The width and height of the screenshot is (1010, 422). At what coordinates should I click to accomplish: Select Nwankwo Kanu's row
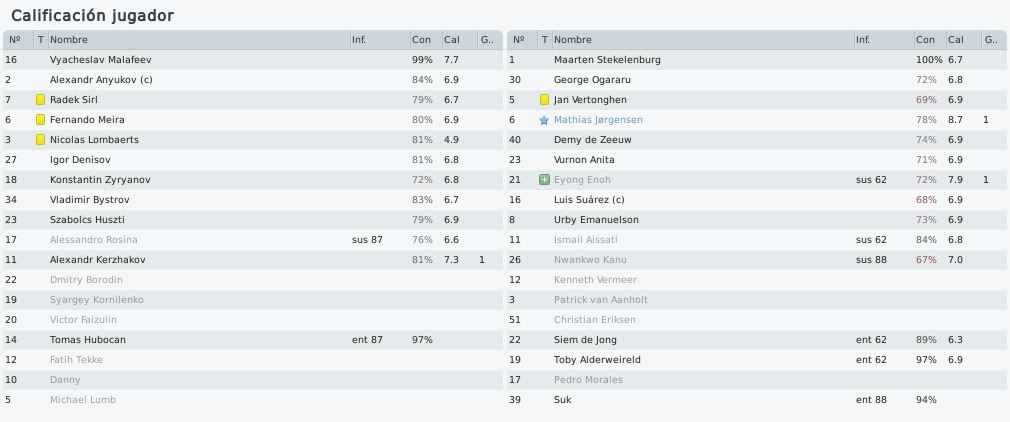pyautogui.click(x=758, y=260)
